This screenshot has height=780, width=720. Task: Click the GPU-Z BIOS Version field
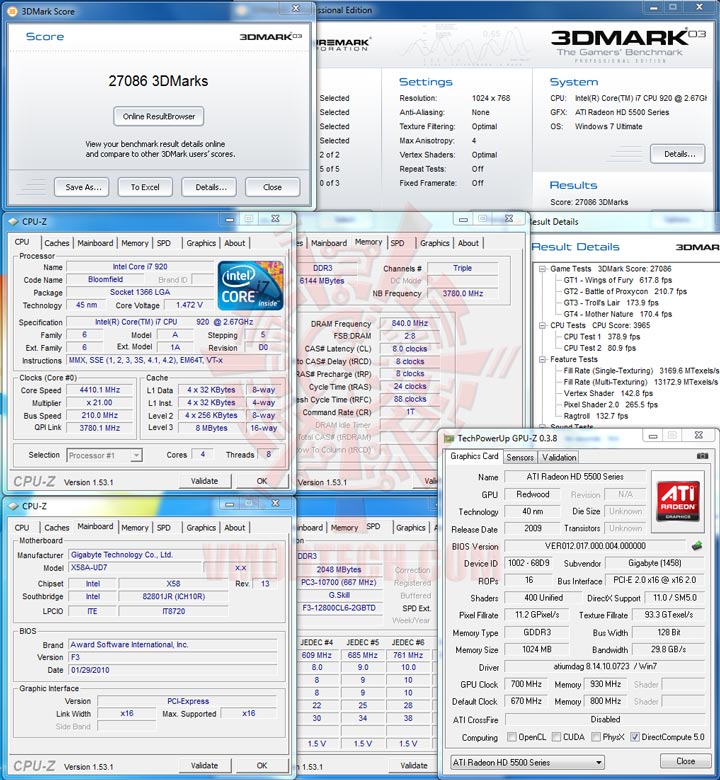(595, 546)
